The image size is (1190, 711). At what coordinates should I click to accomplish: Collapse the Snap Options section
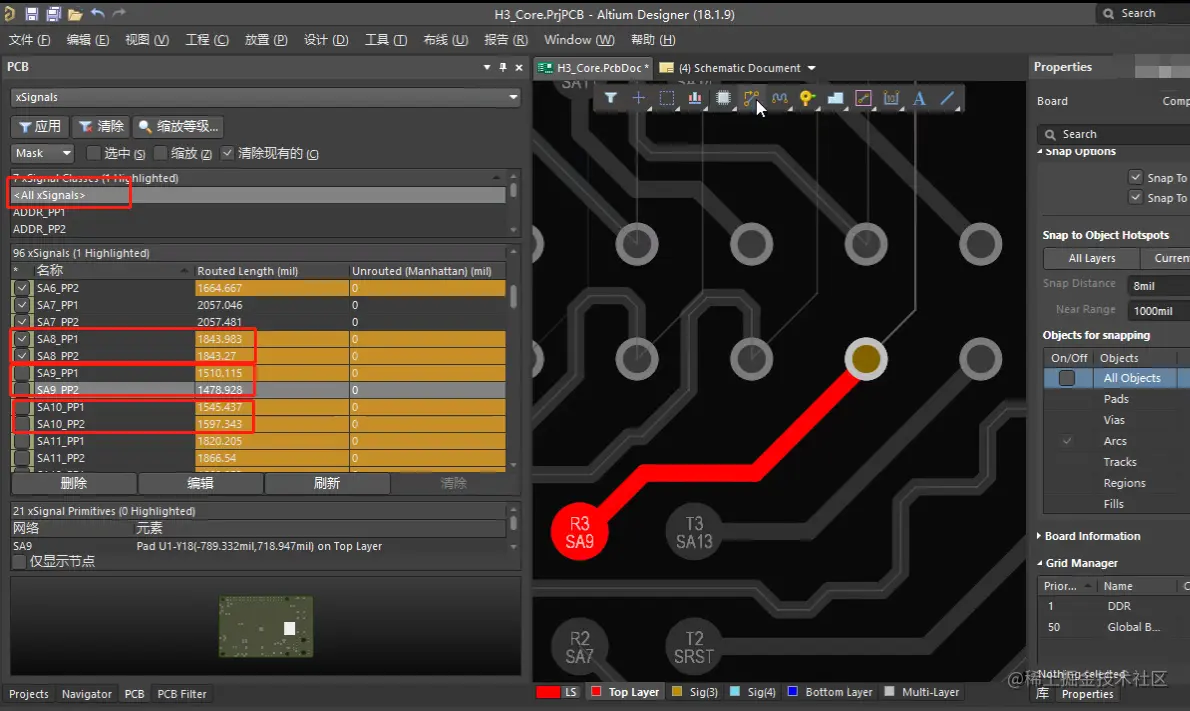click(x=1040, y=152)
